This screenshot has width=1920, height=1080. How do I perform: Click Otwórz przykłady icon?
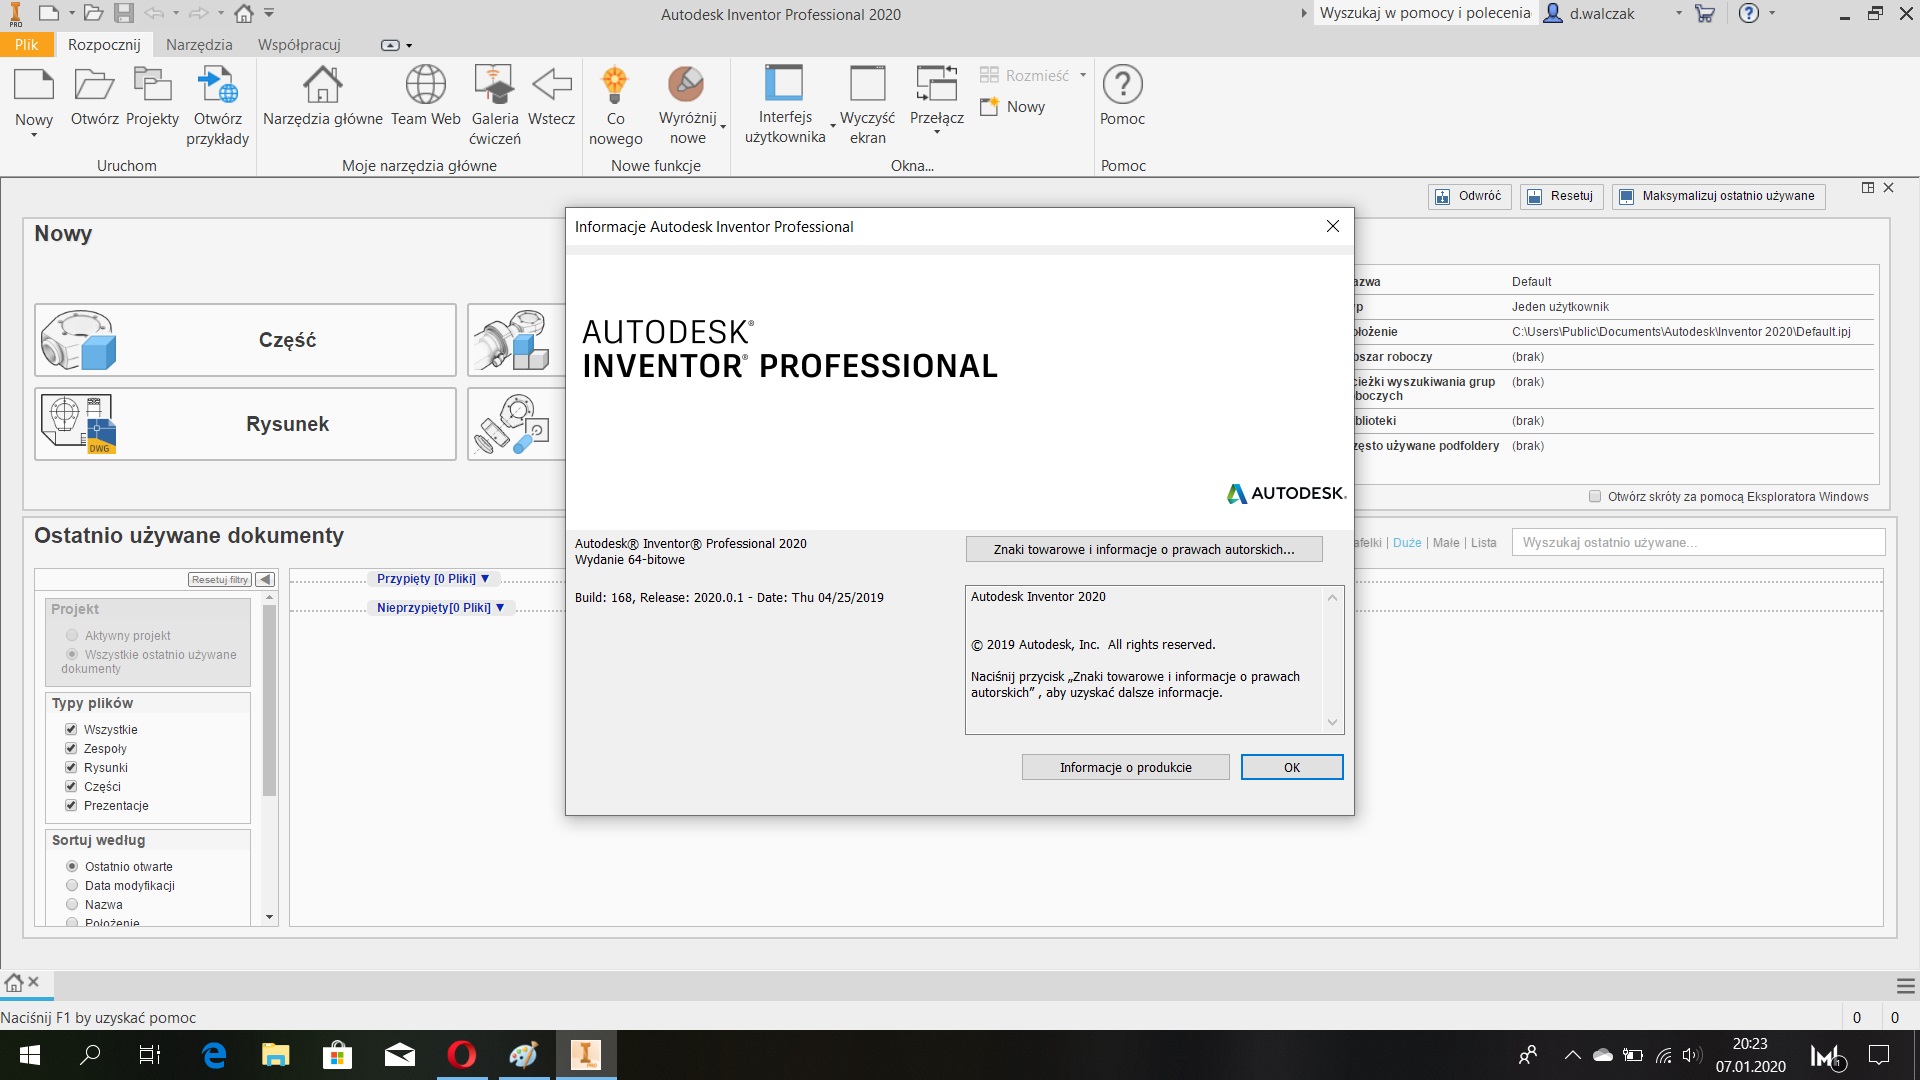(x=217, y=85)
